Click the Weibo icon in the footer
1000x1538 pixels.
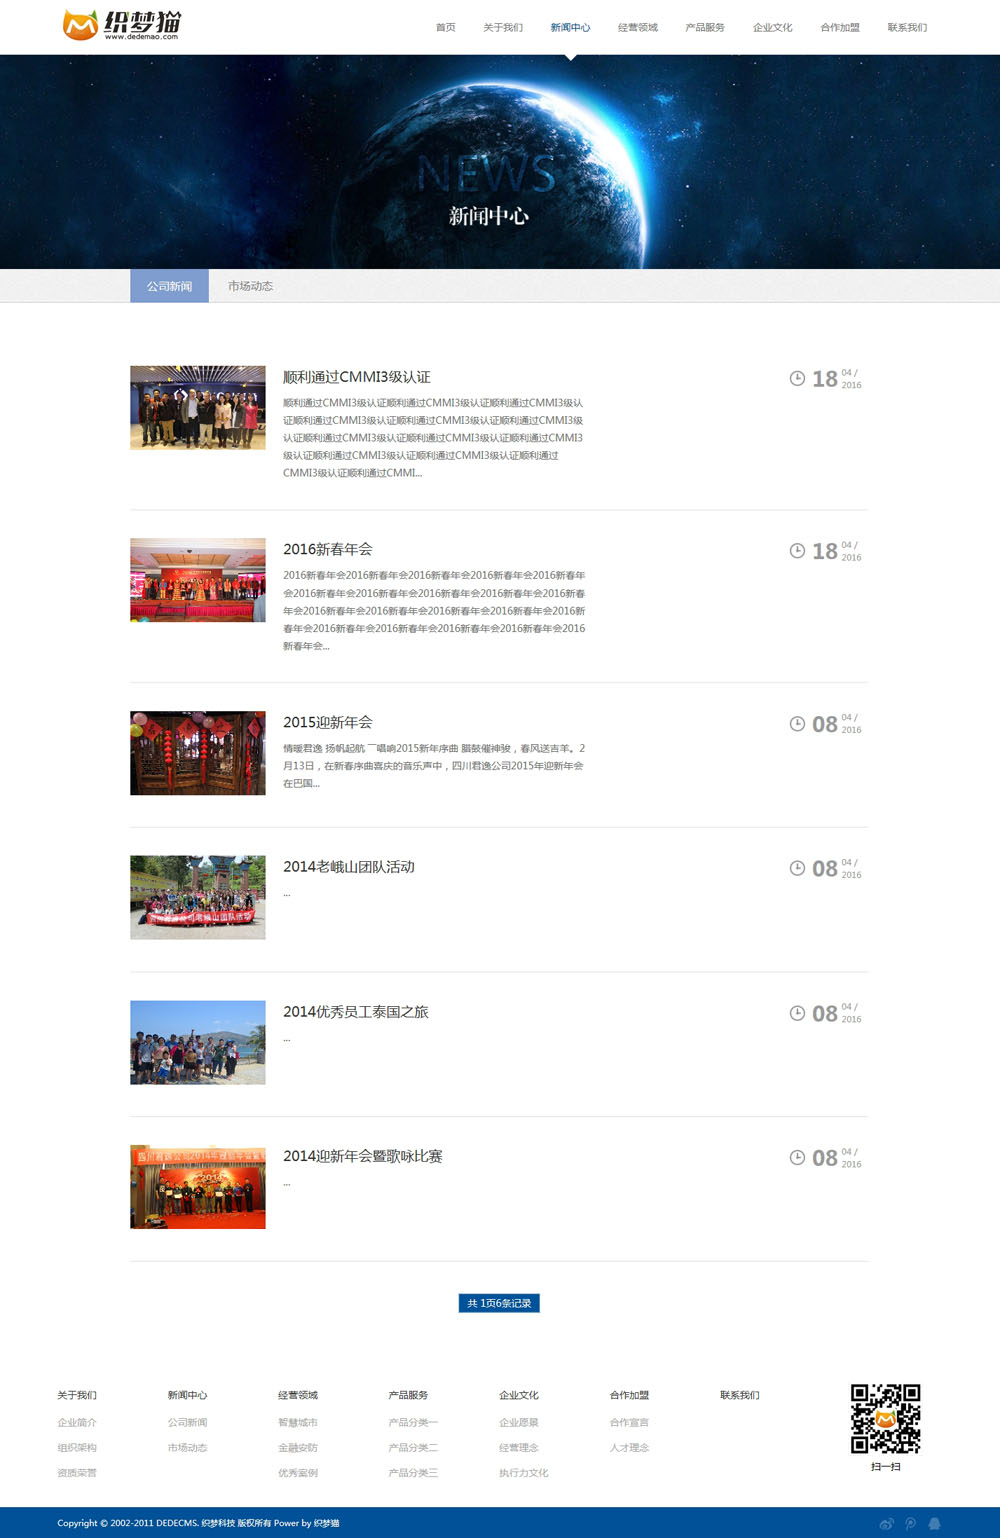pyautogui.click(x=886, y=1524)
